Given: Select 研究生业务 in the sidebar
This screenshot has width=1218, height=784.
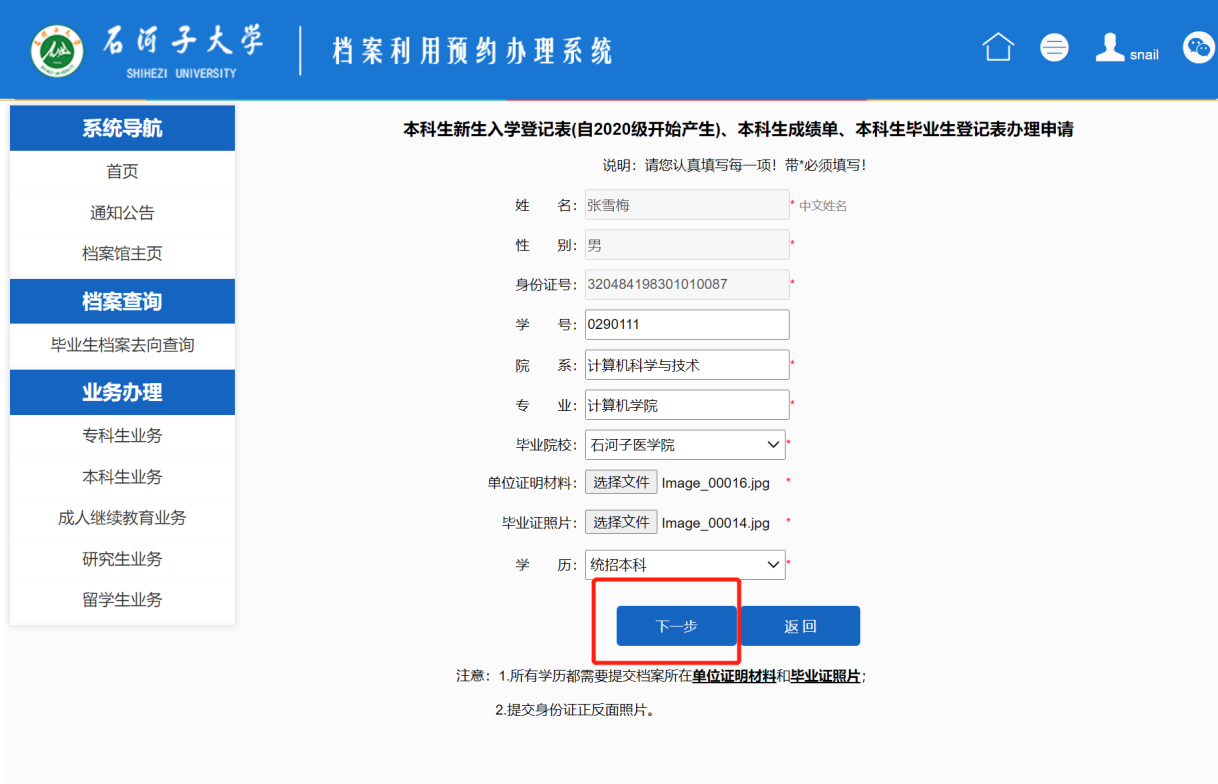Looking at the screenshot, I should 122,559.
